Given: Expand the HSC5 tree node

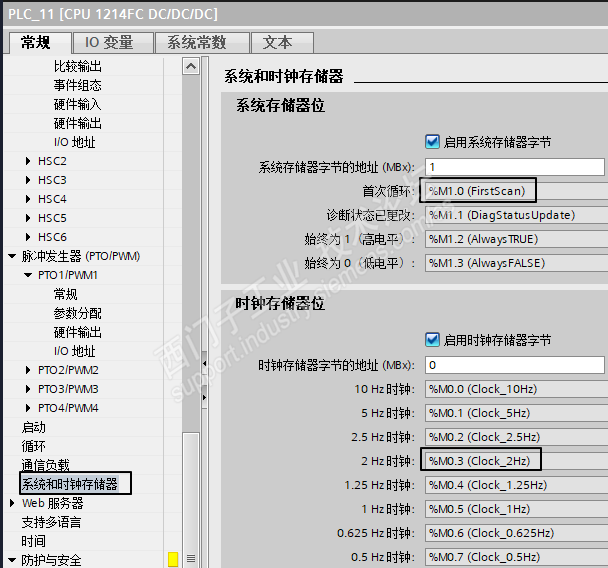Looking at the screenshot, I should [28, 218].
